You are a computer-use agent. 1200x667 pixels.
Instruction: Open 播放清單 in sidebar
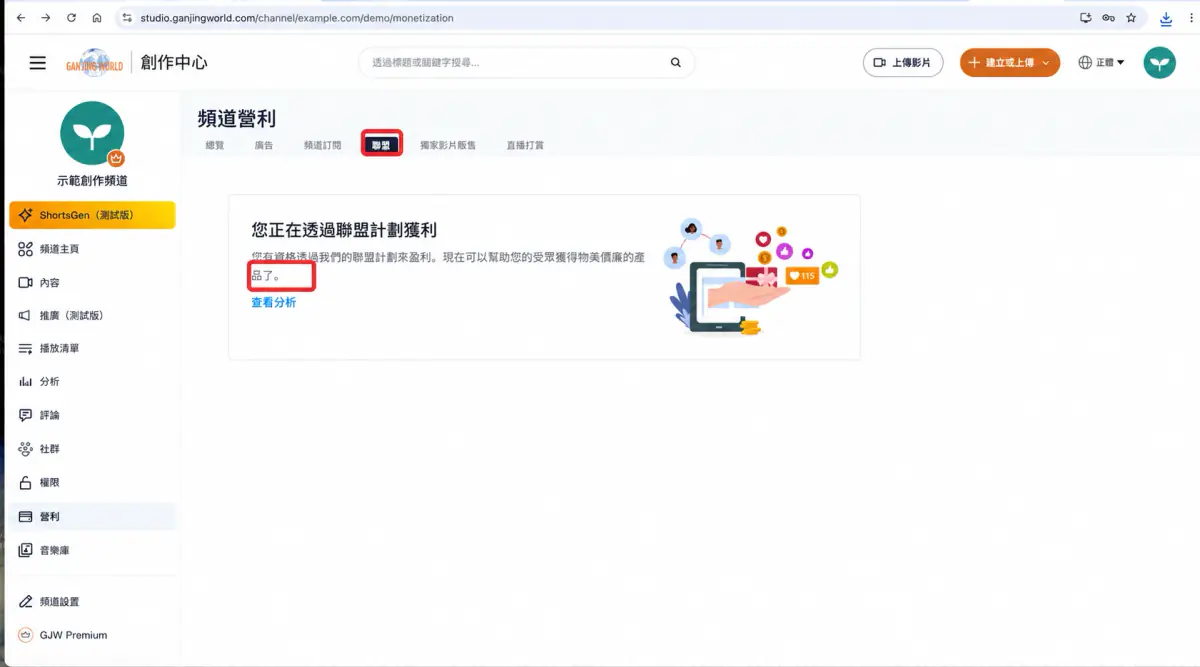point(92,348)
